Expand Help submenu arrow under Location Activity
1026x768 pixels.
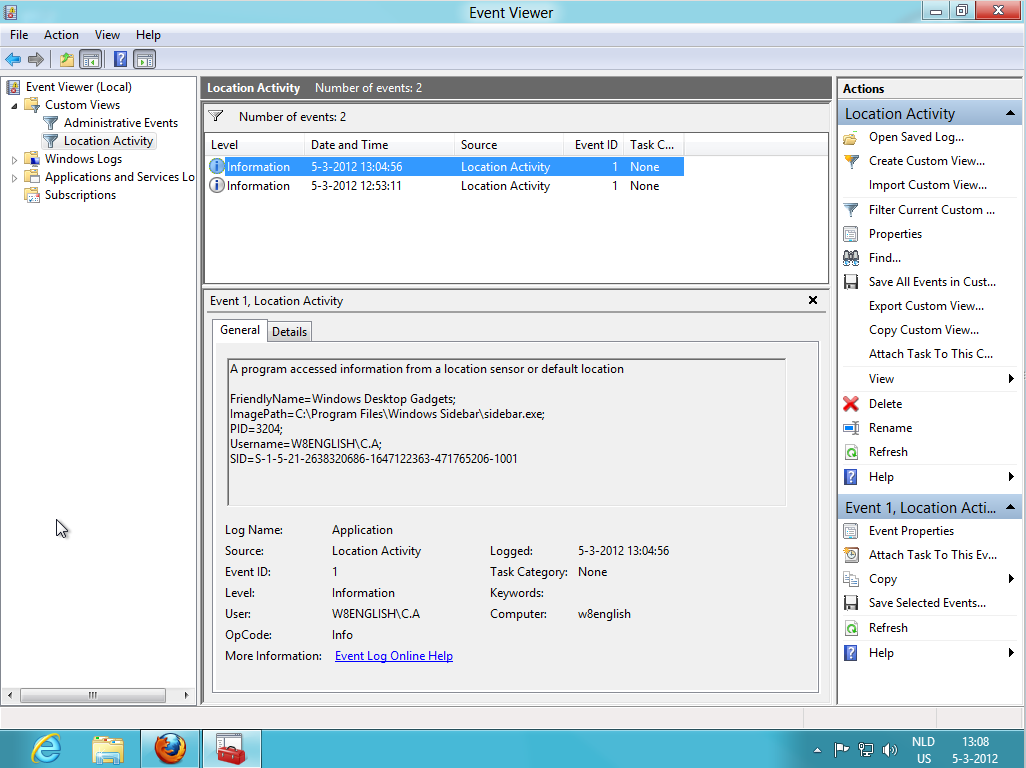coord(1011,477)
